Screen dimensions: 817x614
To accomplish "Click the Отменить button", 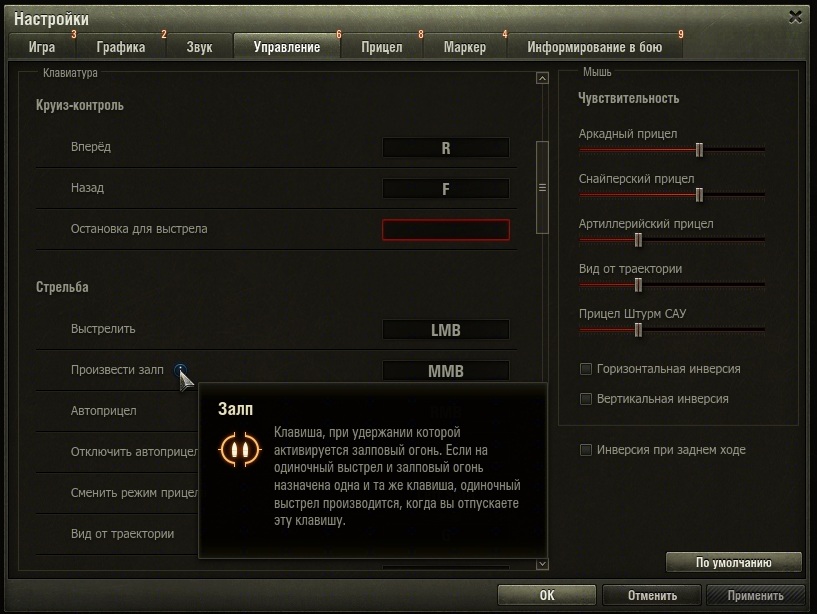I will (652, 595).
